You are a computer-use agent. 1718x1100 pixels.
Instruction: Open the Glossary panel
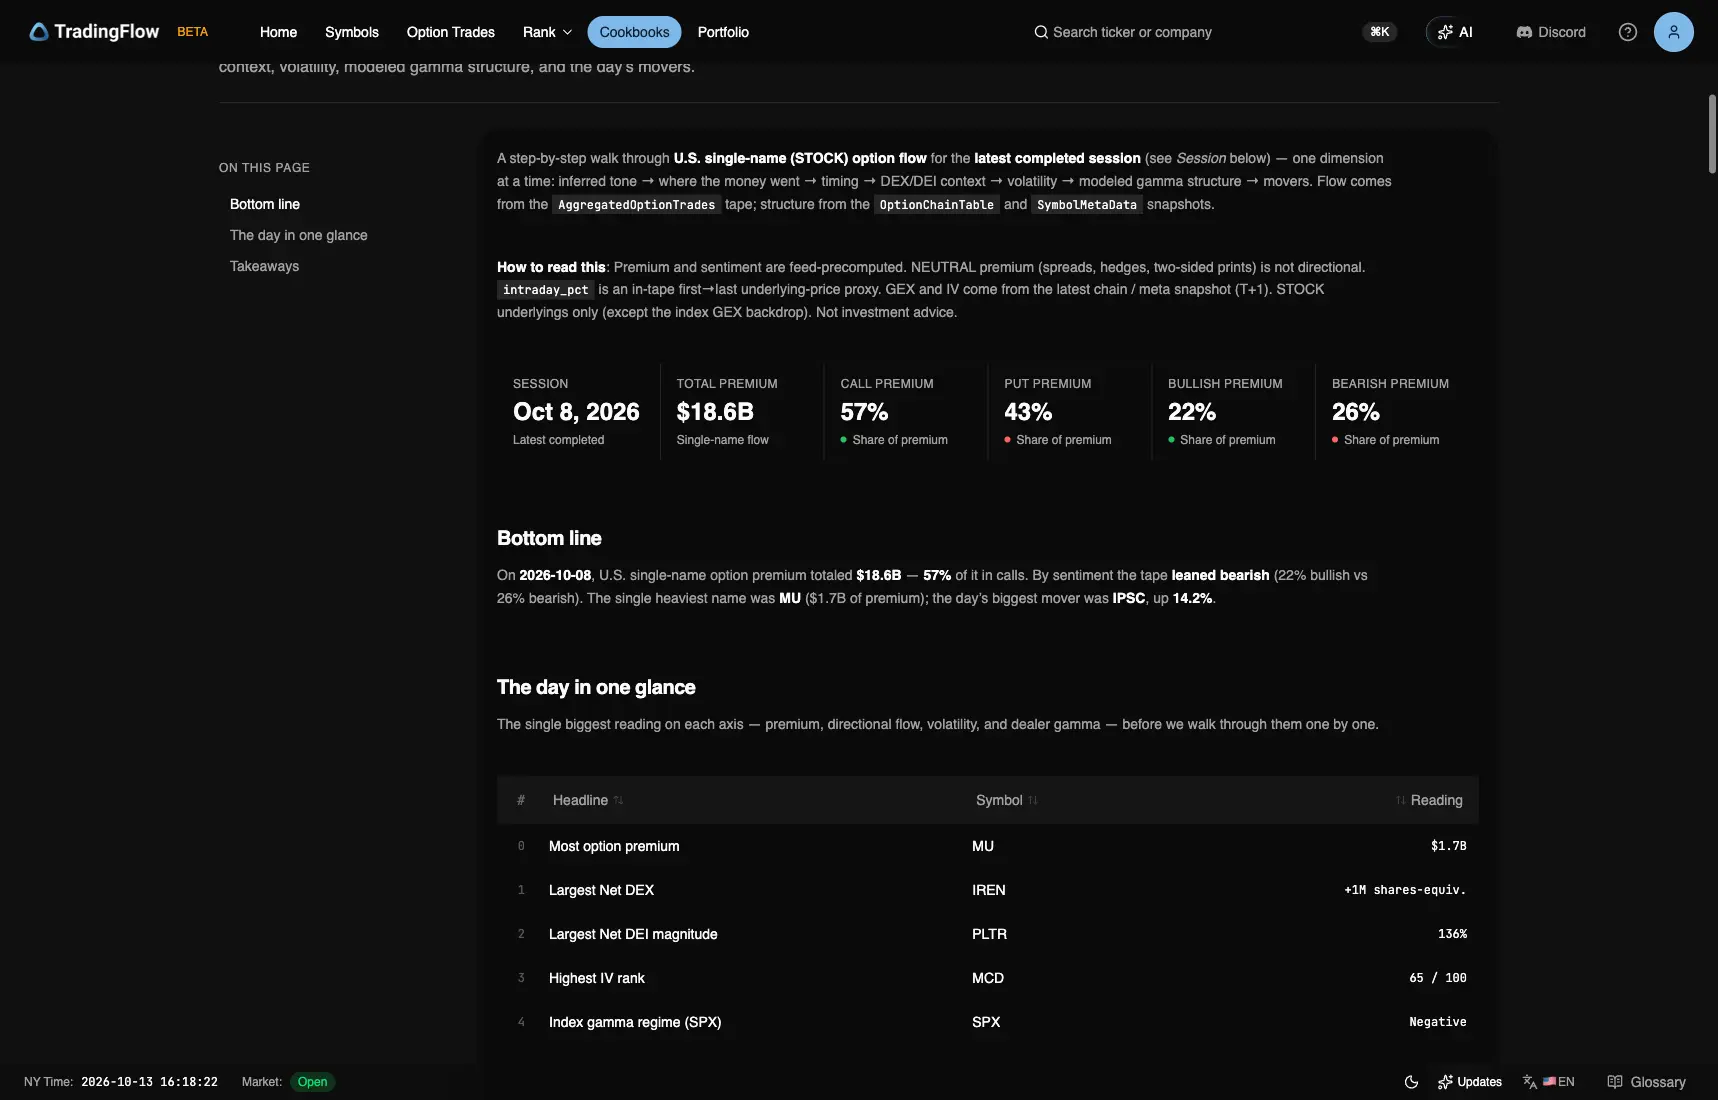click(x=1646, y=1082)
